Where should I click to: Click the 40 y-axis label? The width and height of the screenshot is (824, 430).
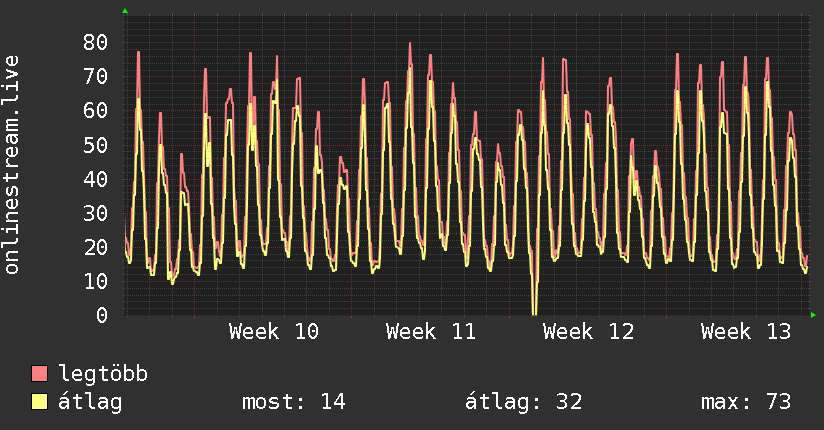[x=96, y=179]
